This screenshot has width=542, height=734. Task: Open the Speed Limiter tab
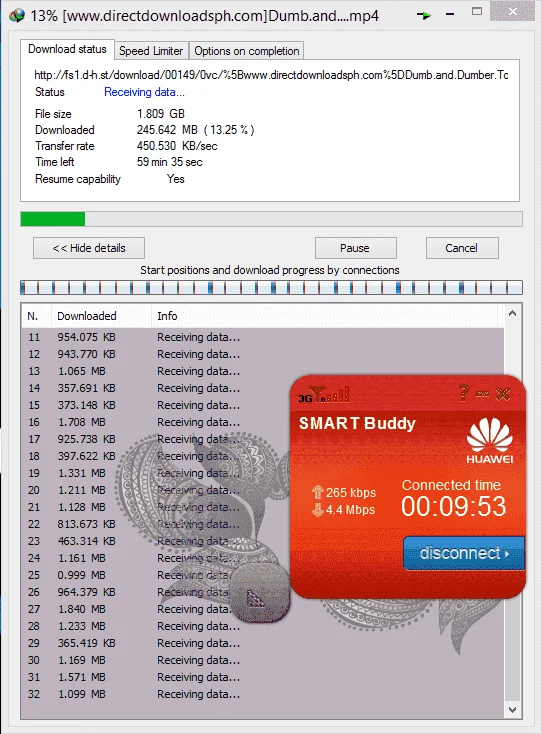pos(151,51)
